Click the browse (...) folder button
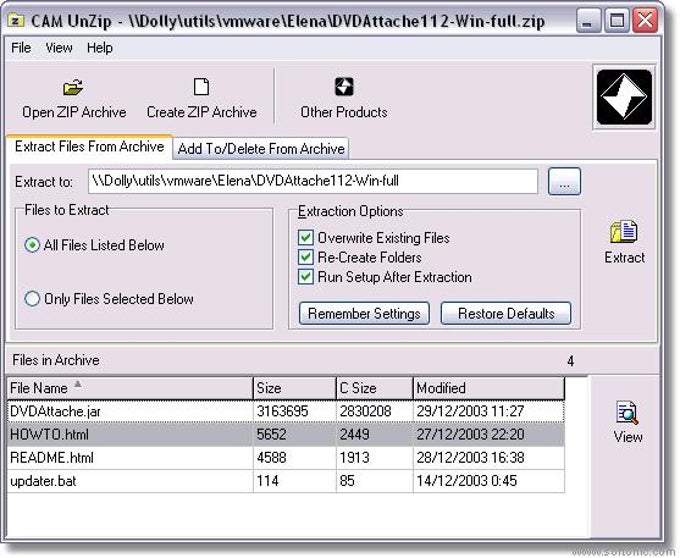 [x=564, y=181]
